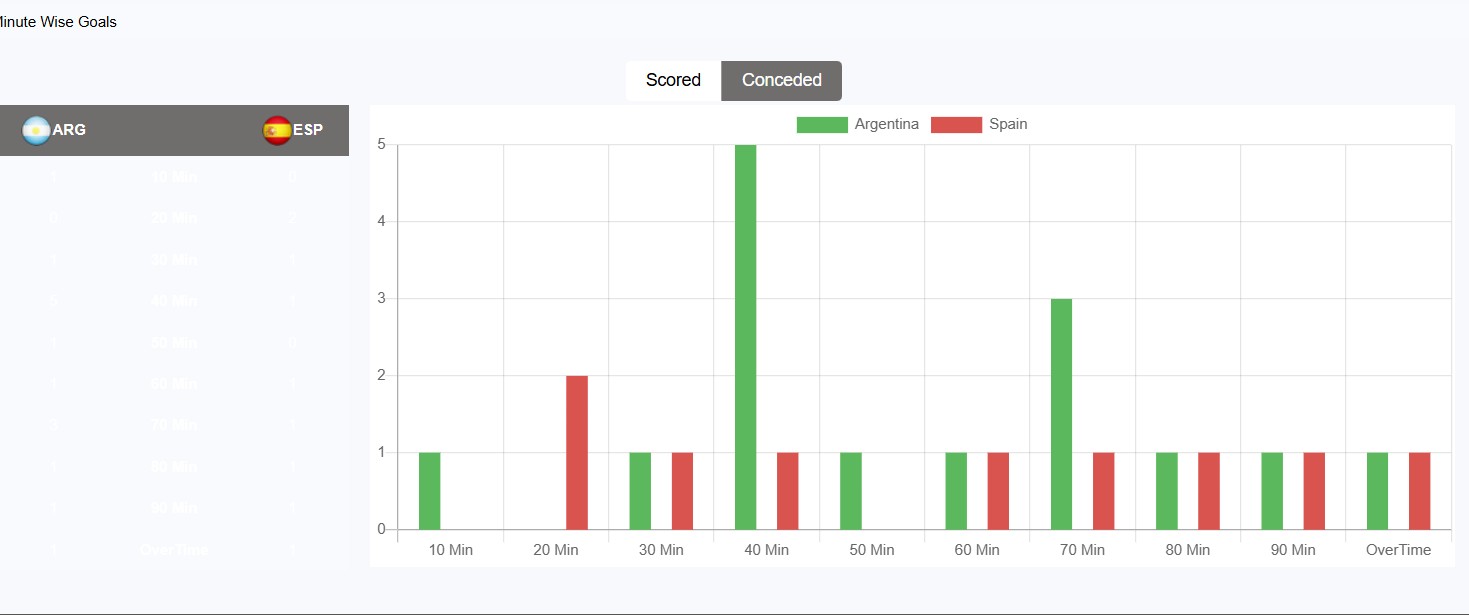Click Argentina's green bar at 50 Min
This screenshot has width=1469, height=615.
point(851,490)
